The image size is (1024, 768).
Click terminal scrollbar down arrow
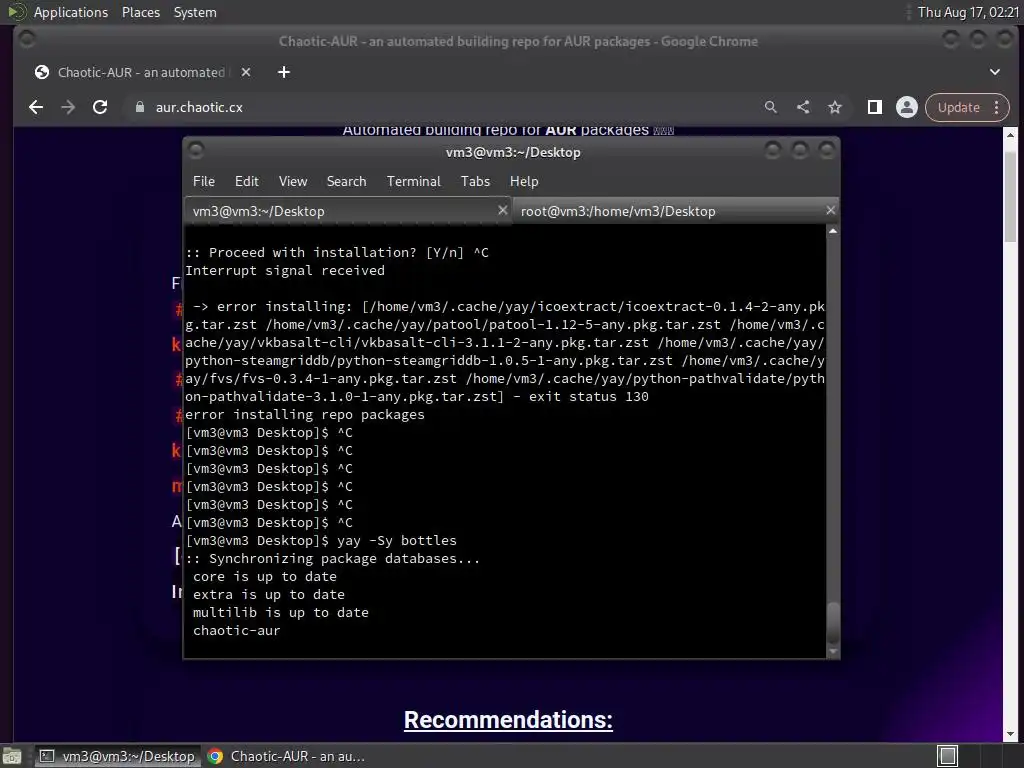(x=833, y=651)
